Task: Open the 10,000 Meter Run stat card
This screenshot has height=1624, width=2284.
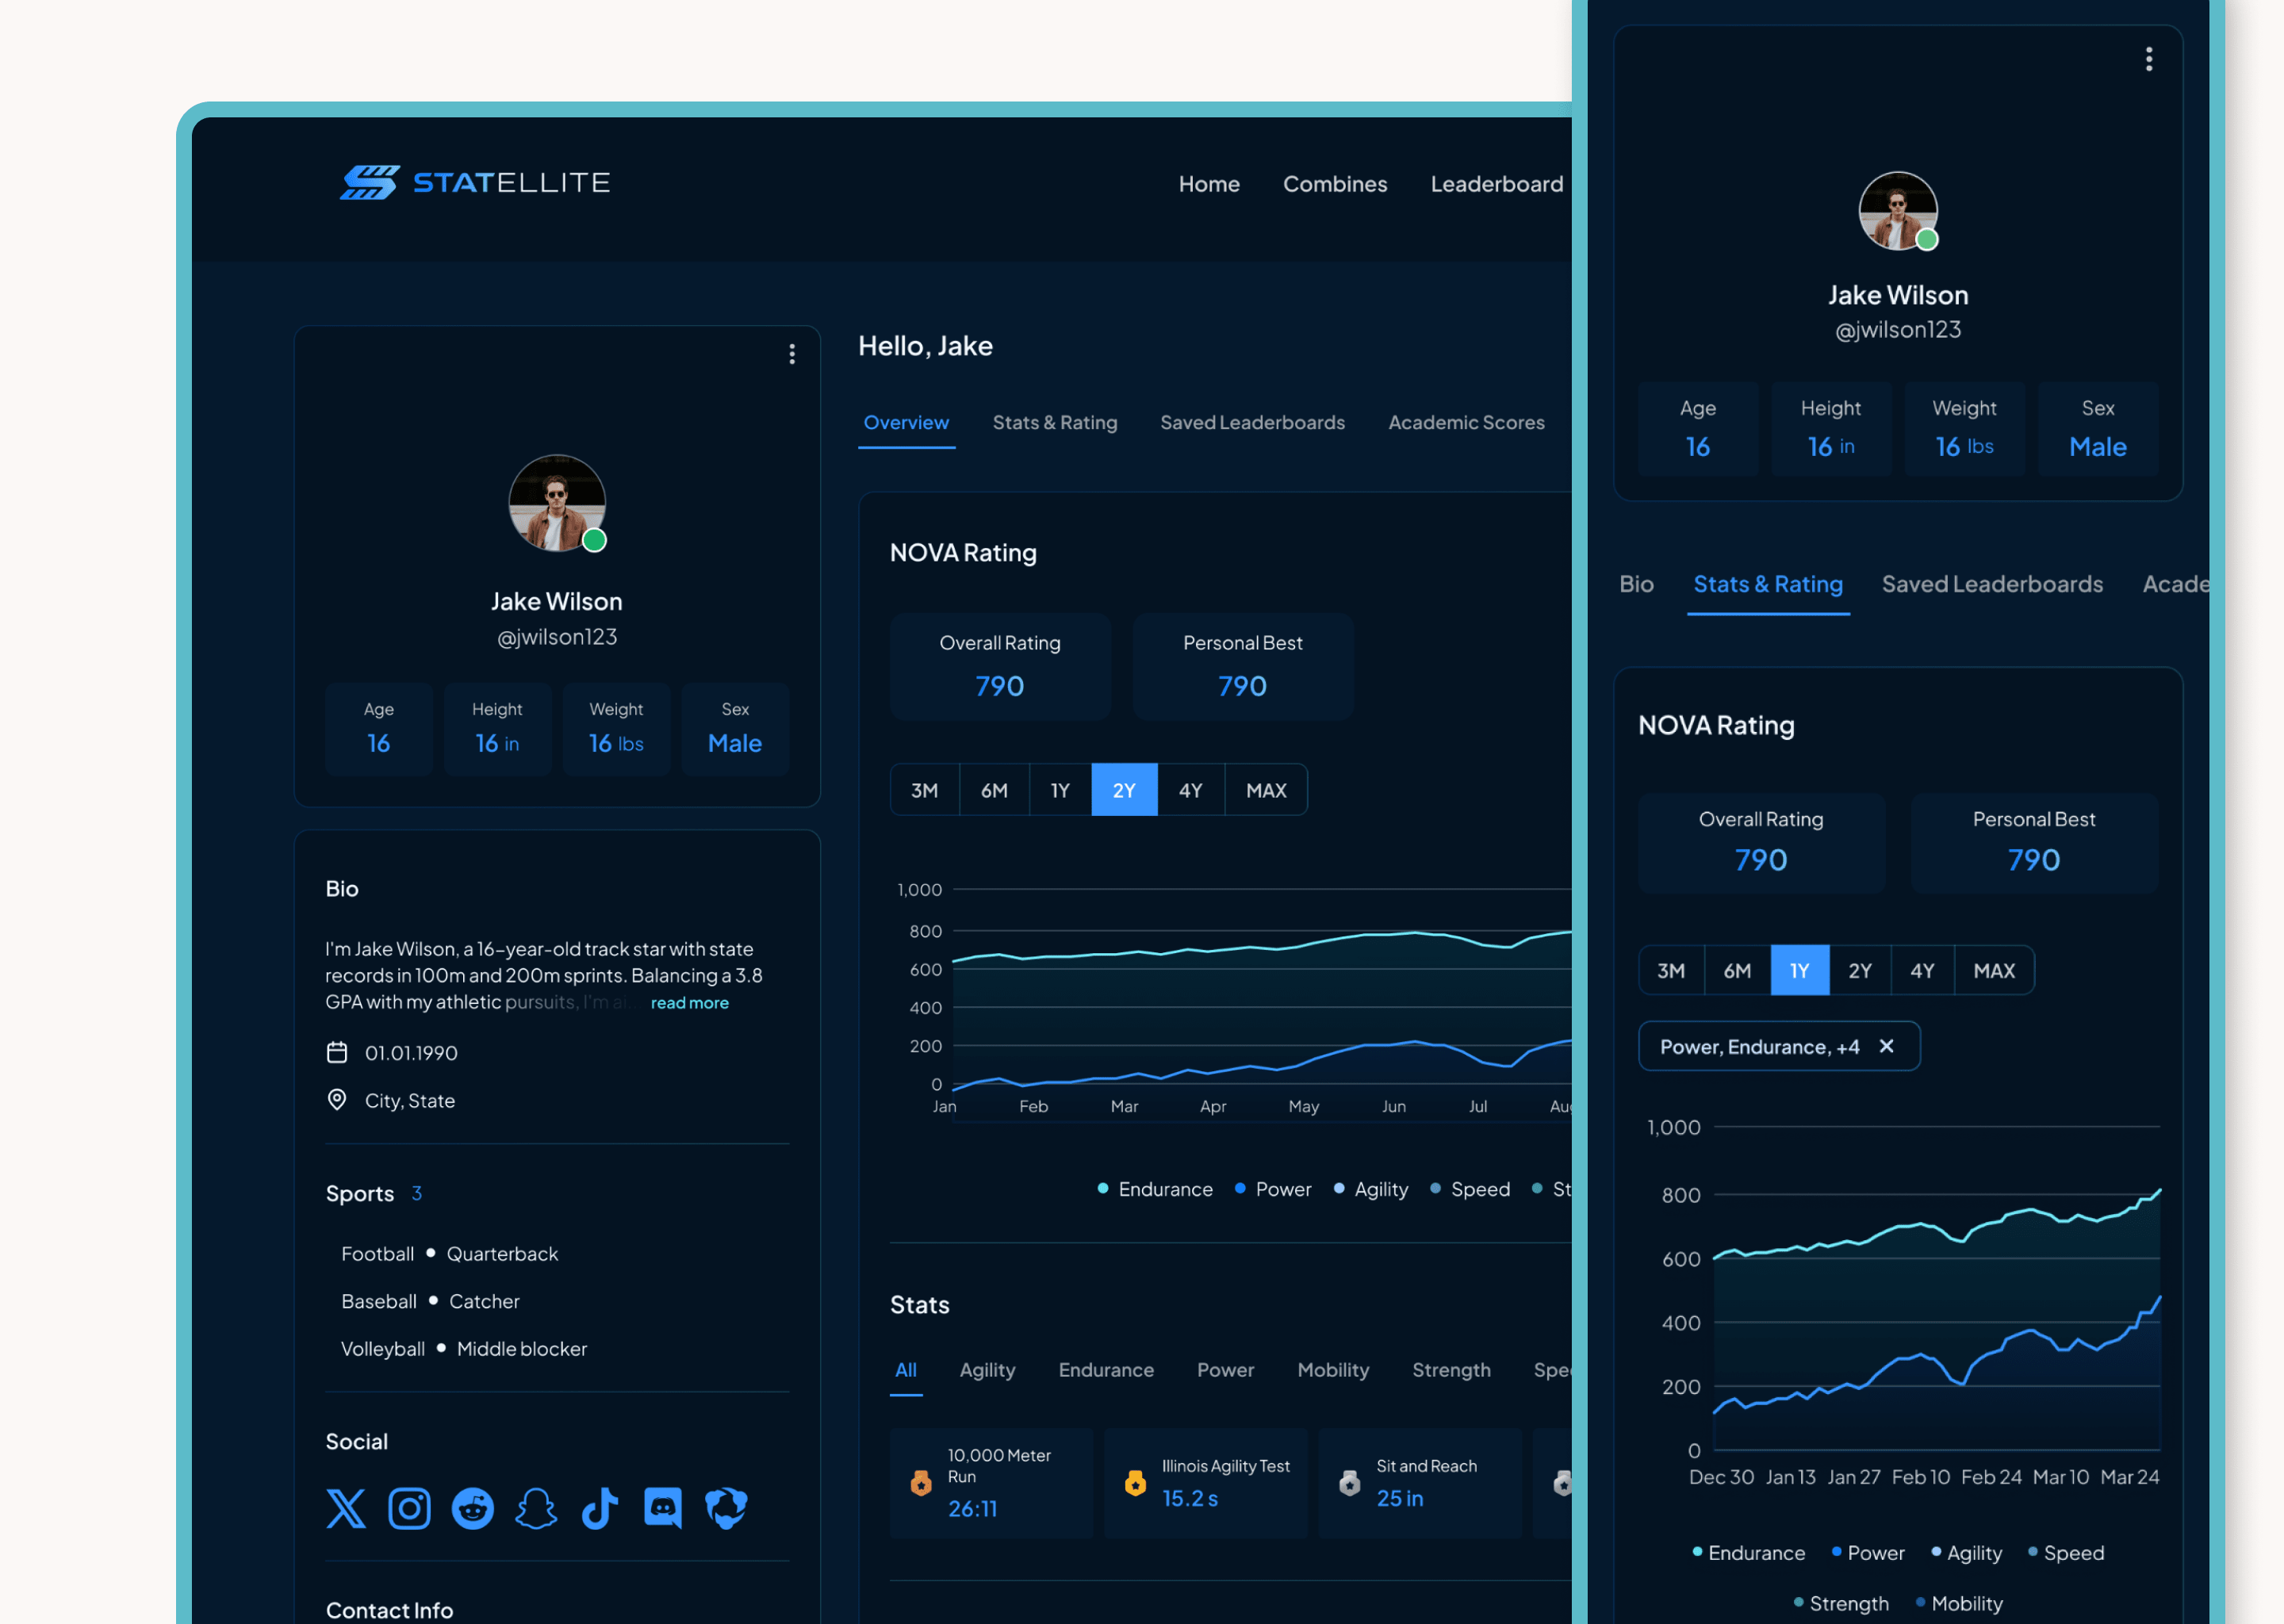Action: coord(991,1483)
